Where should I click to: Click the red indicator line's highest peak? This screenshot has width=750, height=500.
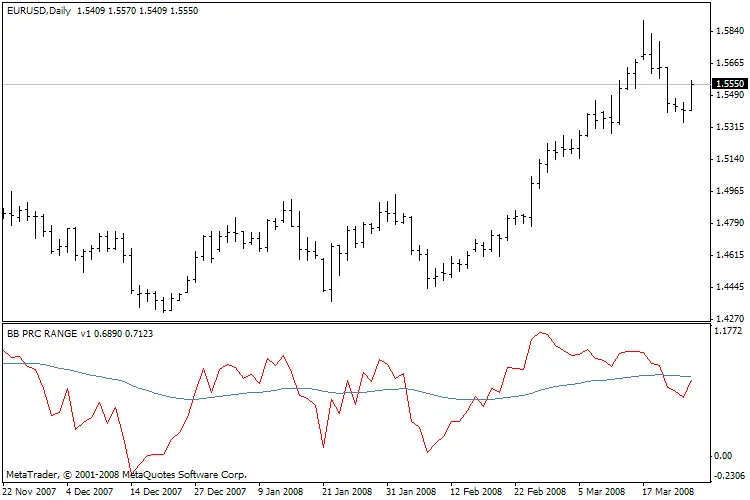pyautogui.click(x=540, y=332)
